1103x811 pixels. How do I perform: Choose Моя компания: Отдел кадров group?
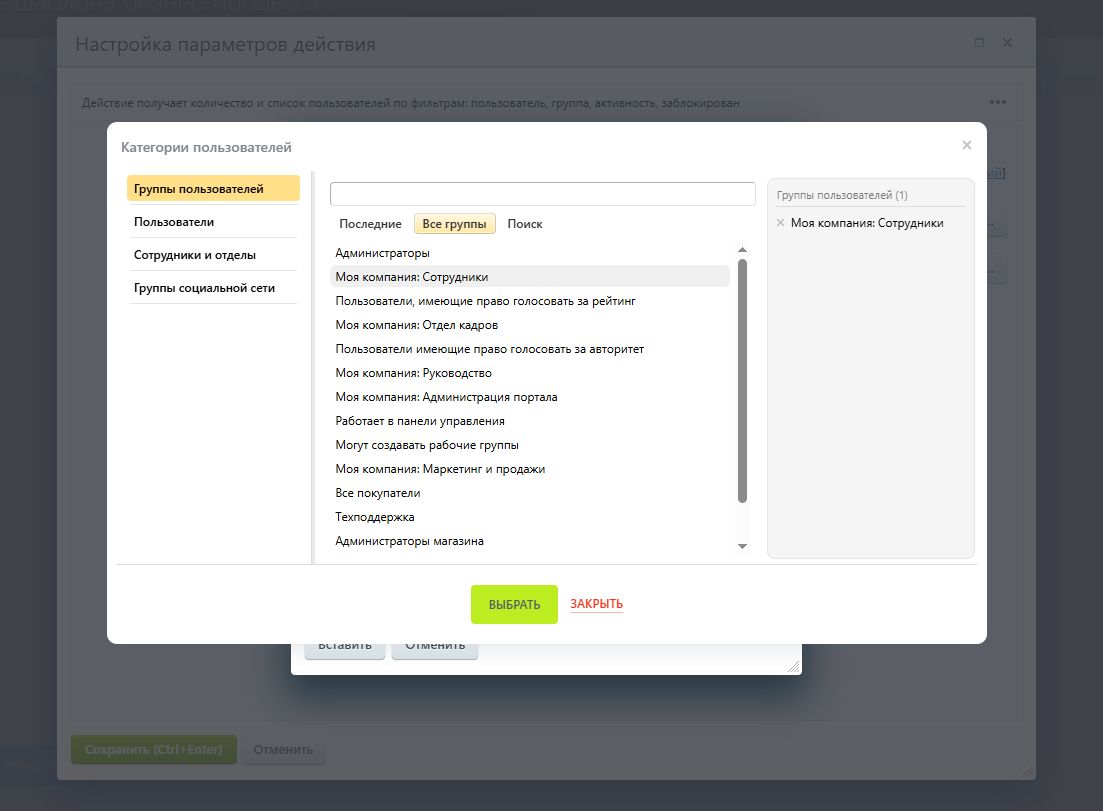tap(416, 325)
